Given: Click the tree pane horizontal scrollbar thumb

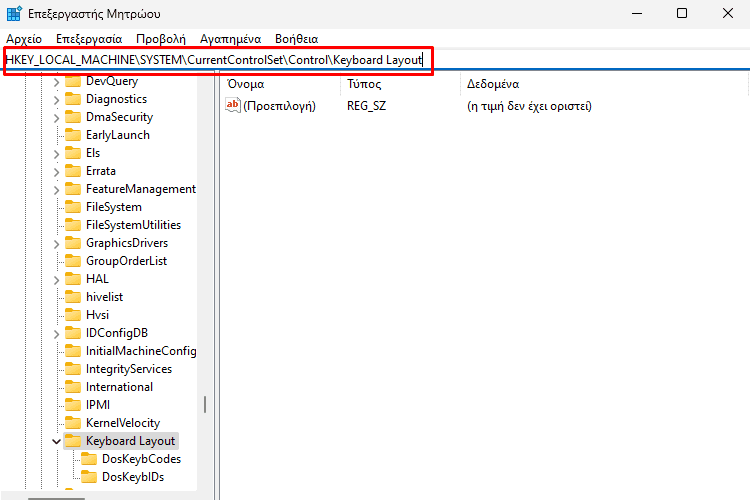Looking at the screenshot, I should point(56,498).
